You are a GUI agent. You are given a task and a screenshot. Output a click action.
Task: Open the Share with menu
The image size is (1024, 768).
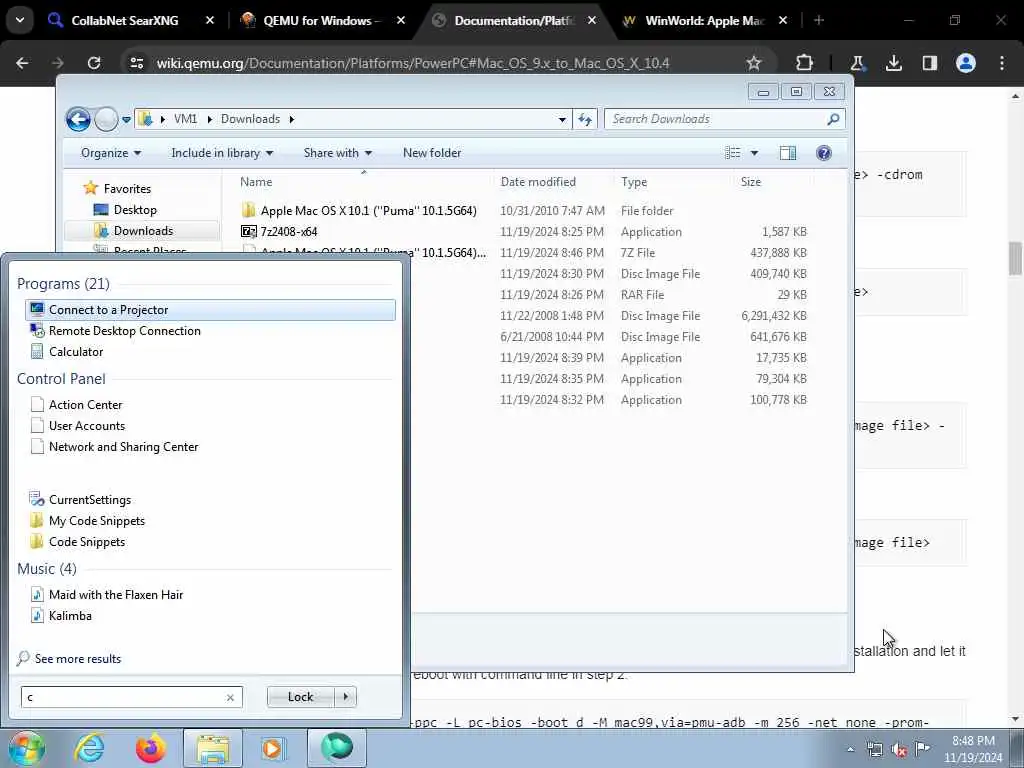[x=338, y=153]
